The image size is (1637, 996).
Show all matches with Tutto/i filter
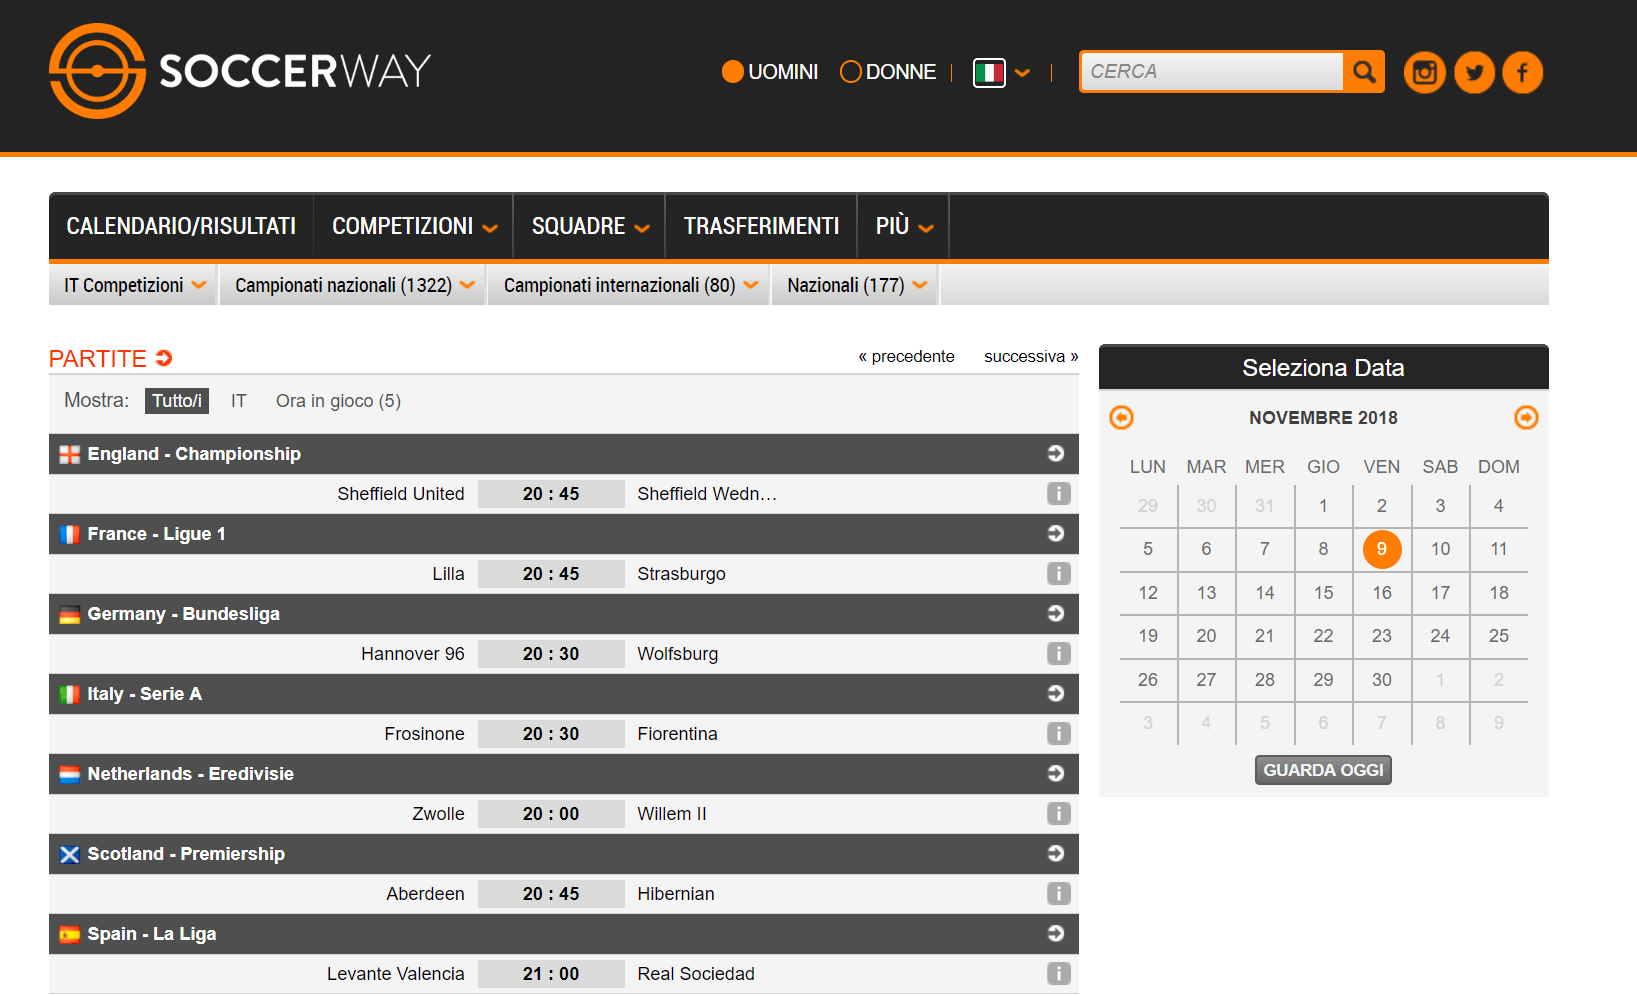tap(177, 401)
